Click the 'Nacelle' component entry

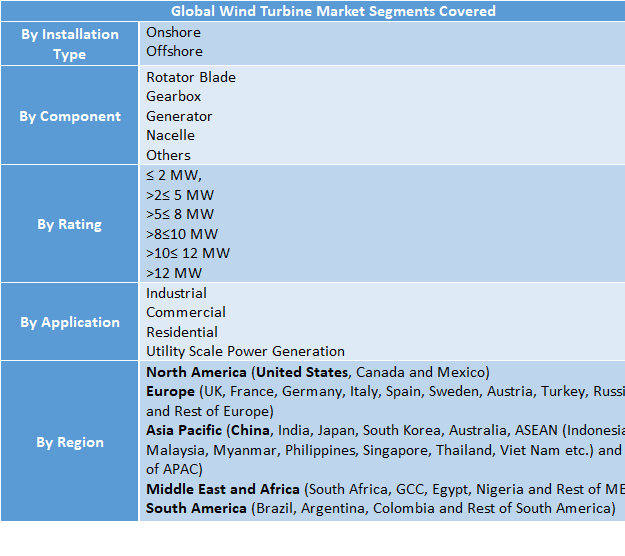171,135
